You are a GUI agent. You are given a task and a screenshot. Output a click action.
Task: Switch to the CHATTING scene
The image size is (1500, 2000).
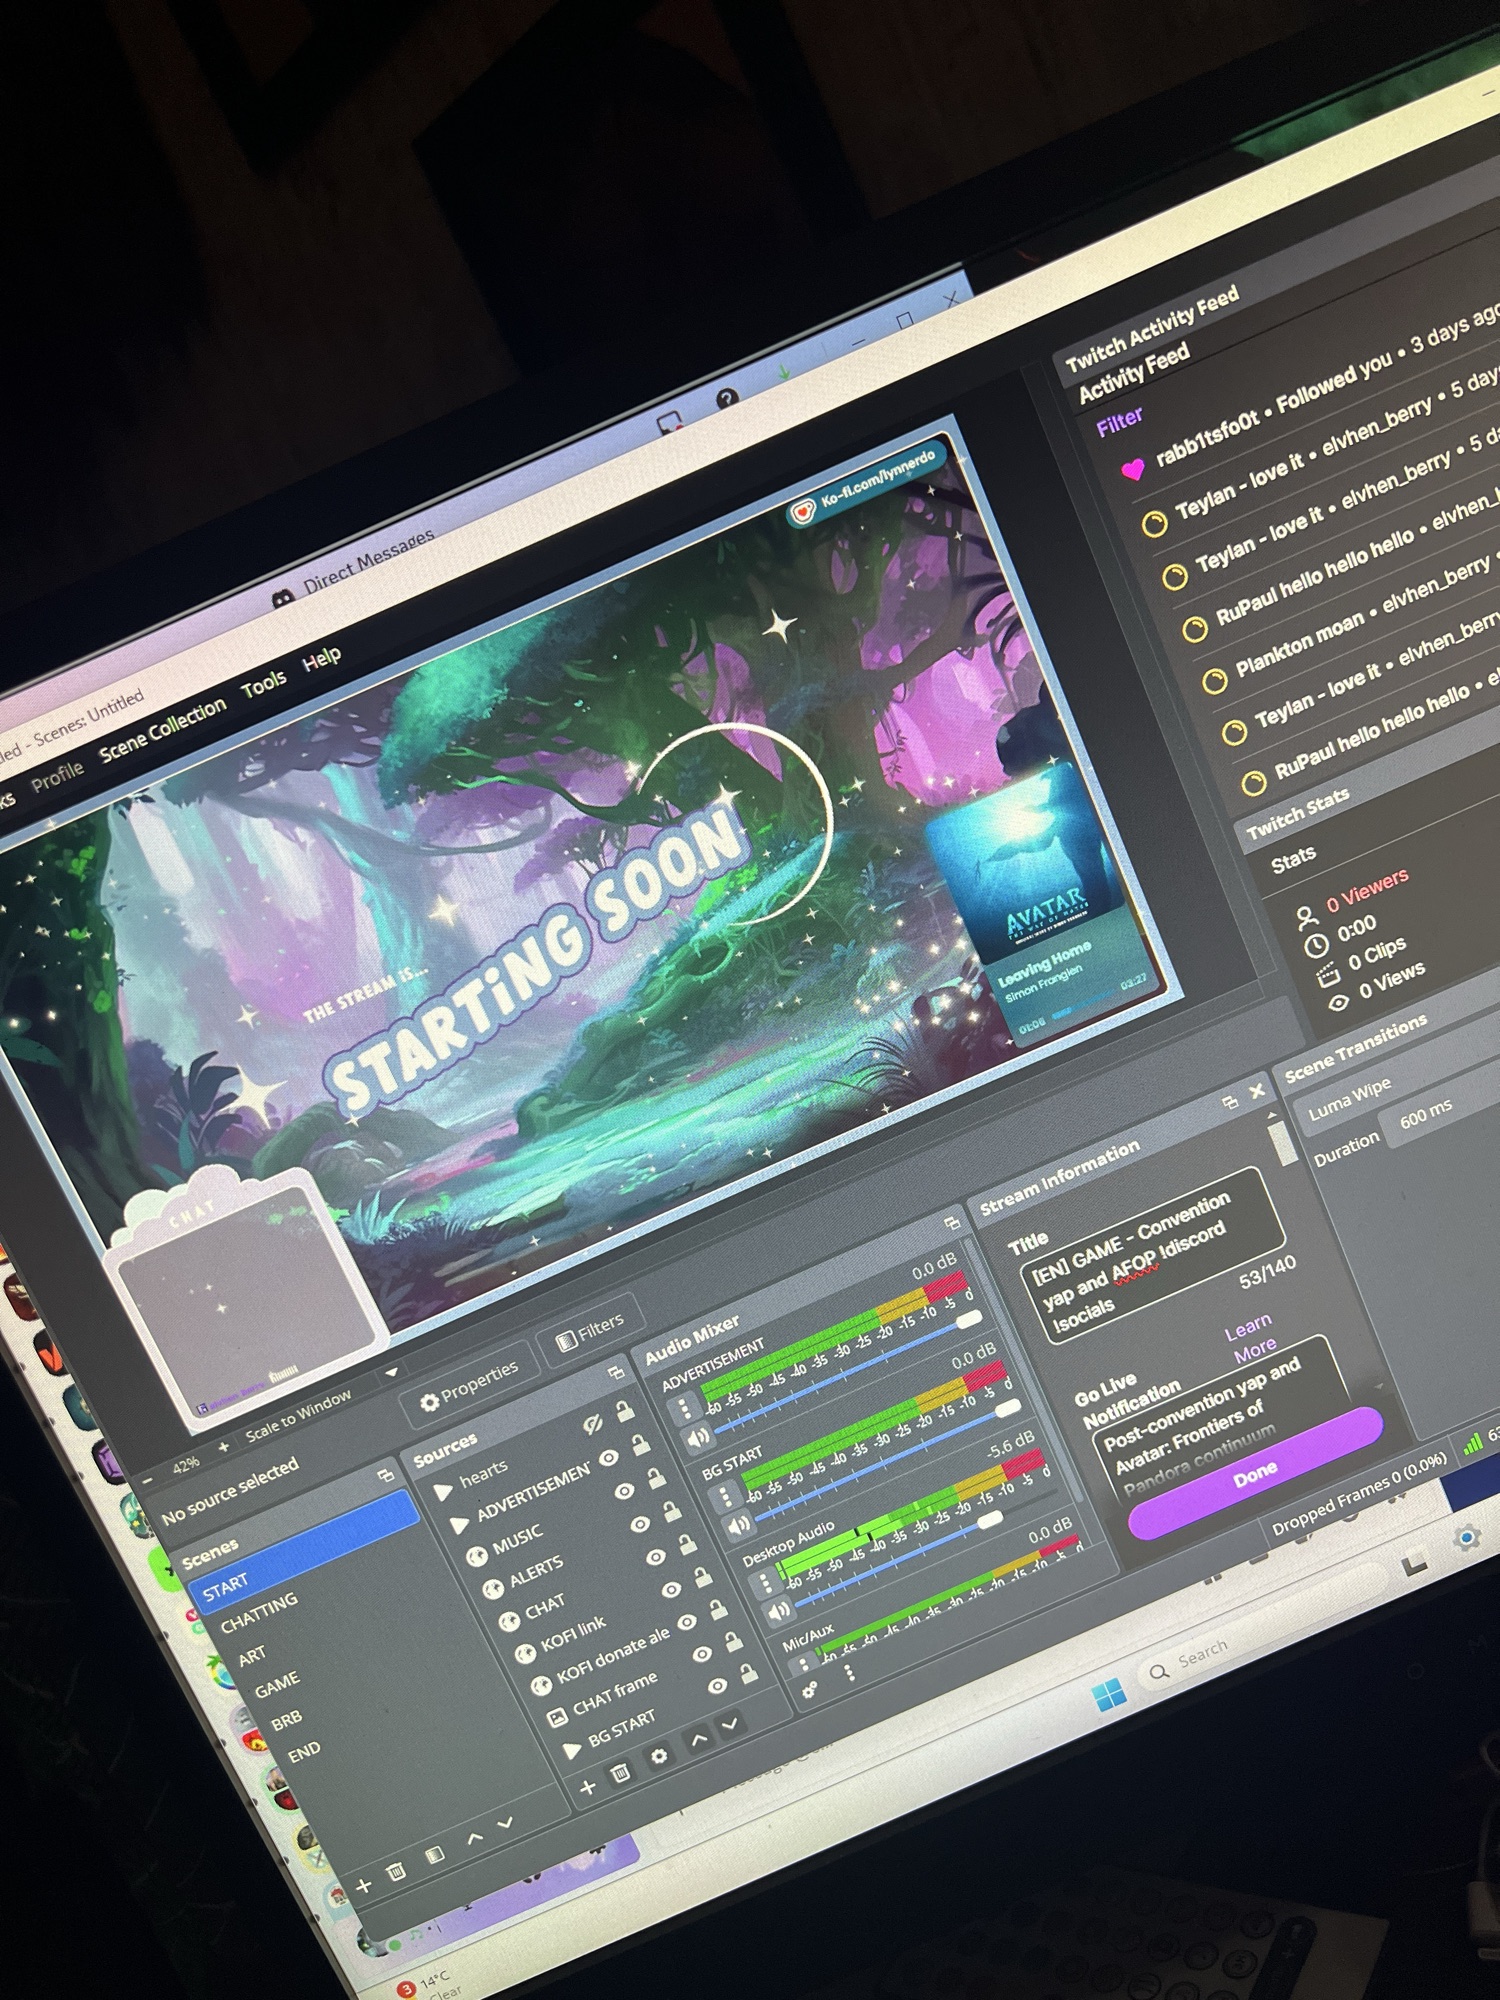coord(259,1612)
